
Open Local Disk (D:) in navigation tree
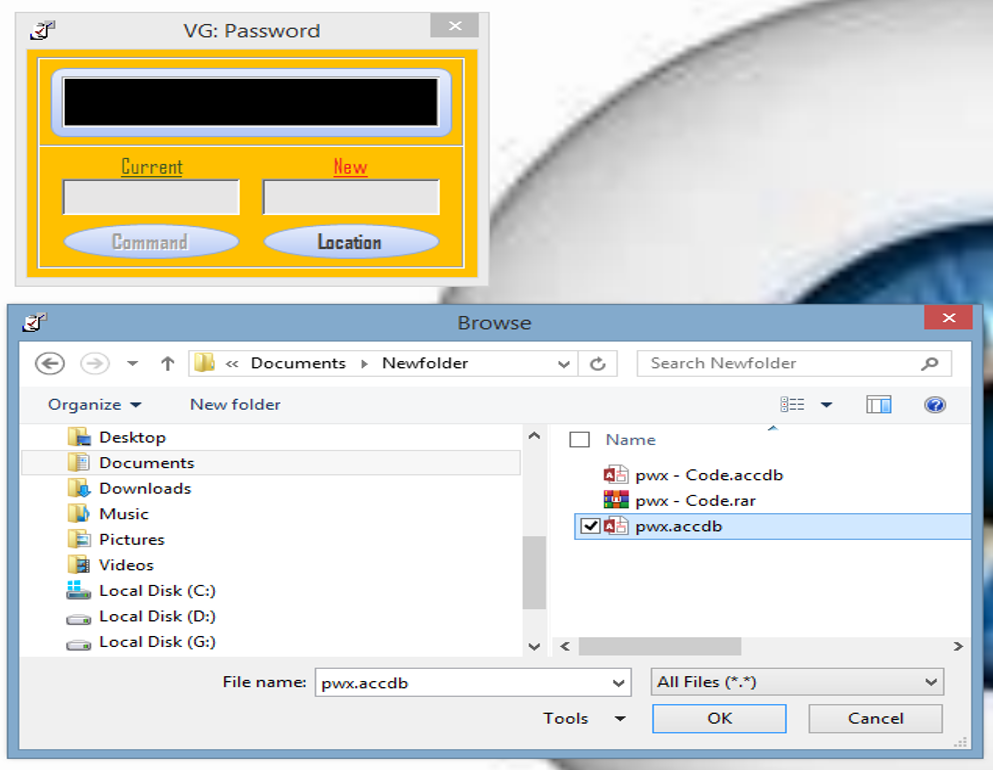[157, 616]
